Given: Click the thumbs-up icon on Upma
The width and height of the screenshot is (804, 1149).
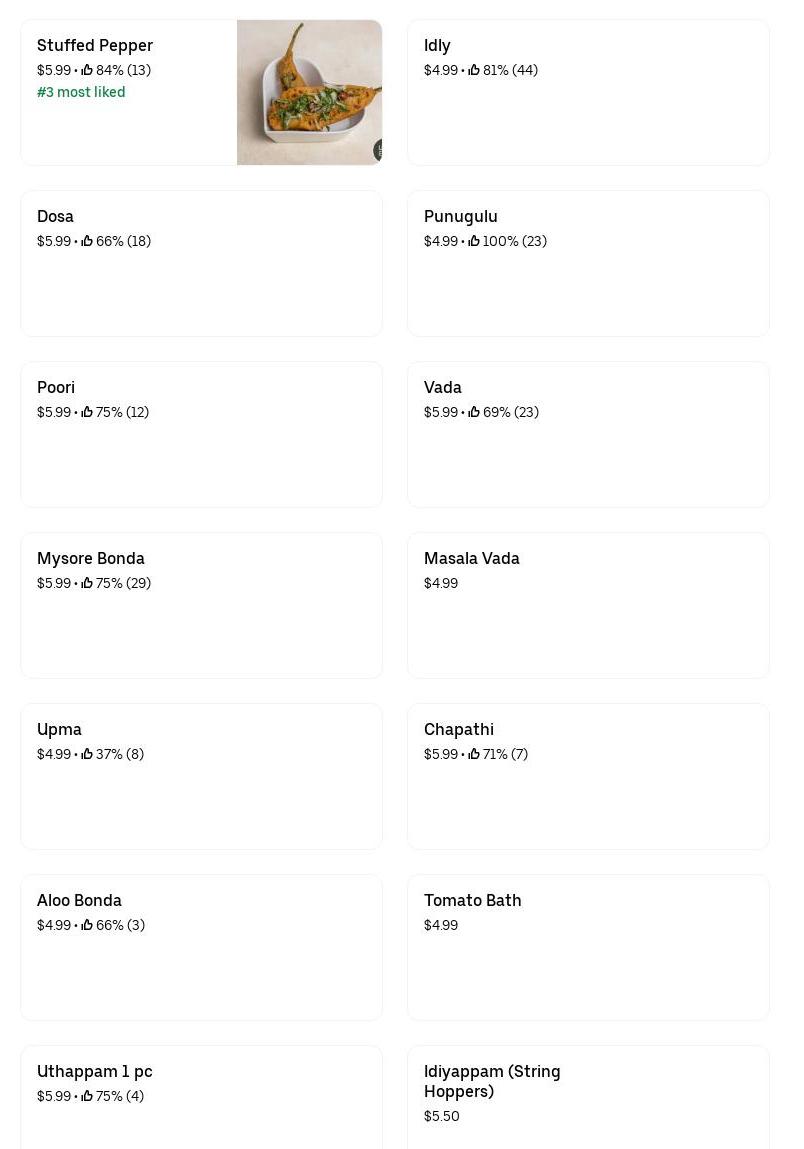Looking at the screenshot, I should click(x=87, y=754).
